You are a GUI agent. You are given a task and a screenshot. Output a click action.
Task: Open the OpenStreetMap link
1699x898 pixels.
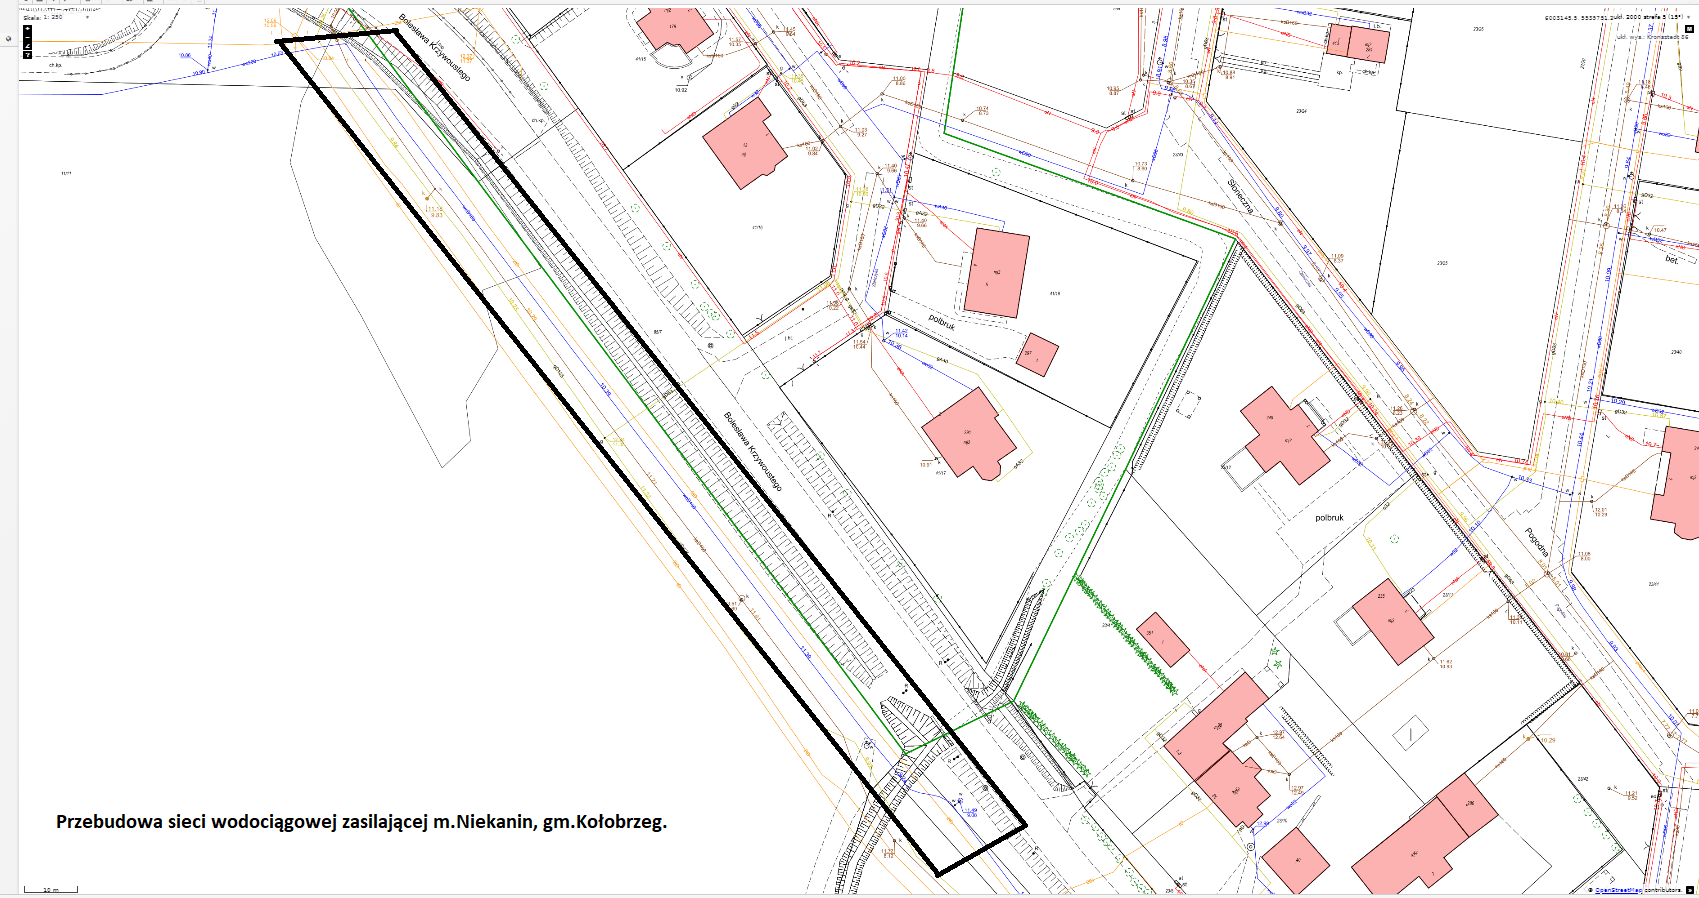coord(1617,889)
